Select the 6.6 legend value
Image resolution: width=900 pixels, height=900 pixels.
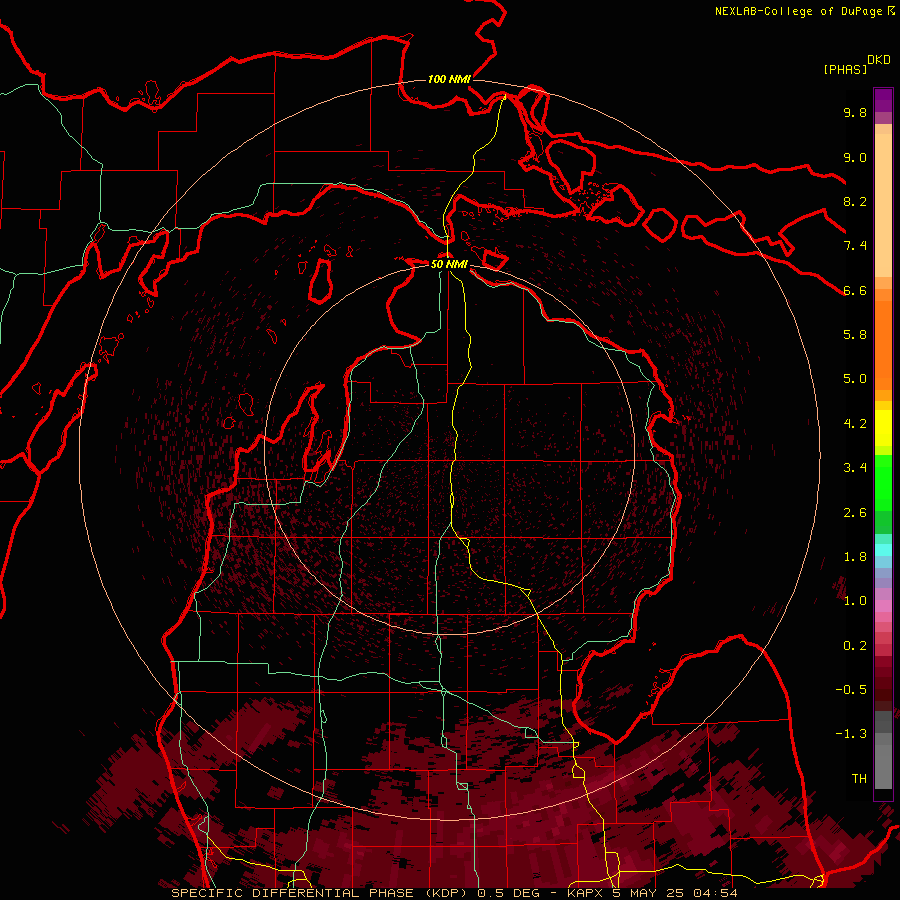pos(855,290)
